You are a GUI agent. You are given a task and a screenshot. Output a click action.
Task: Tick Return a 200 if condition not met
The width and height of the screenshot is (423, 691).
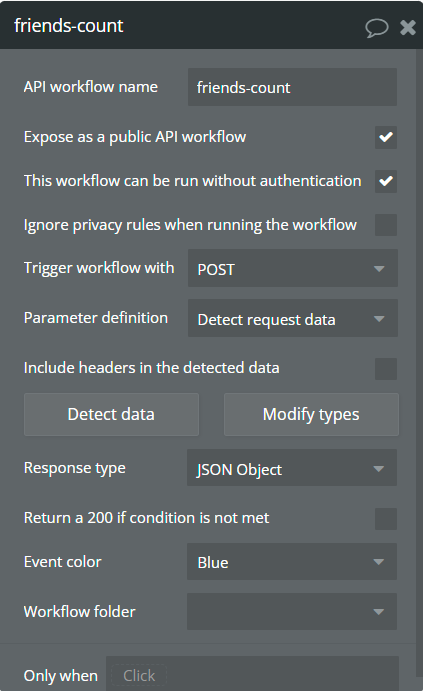(386, 519)
